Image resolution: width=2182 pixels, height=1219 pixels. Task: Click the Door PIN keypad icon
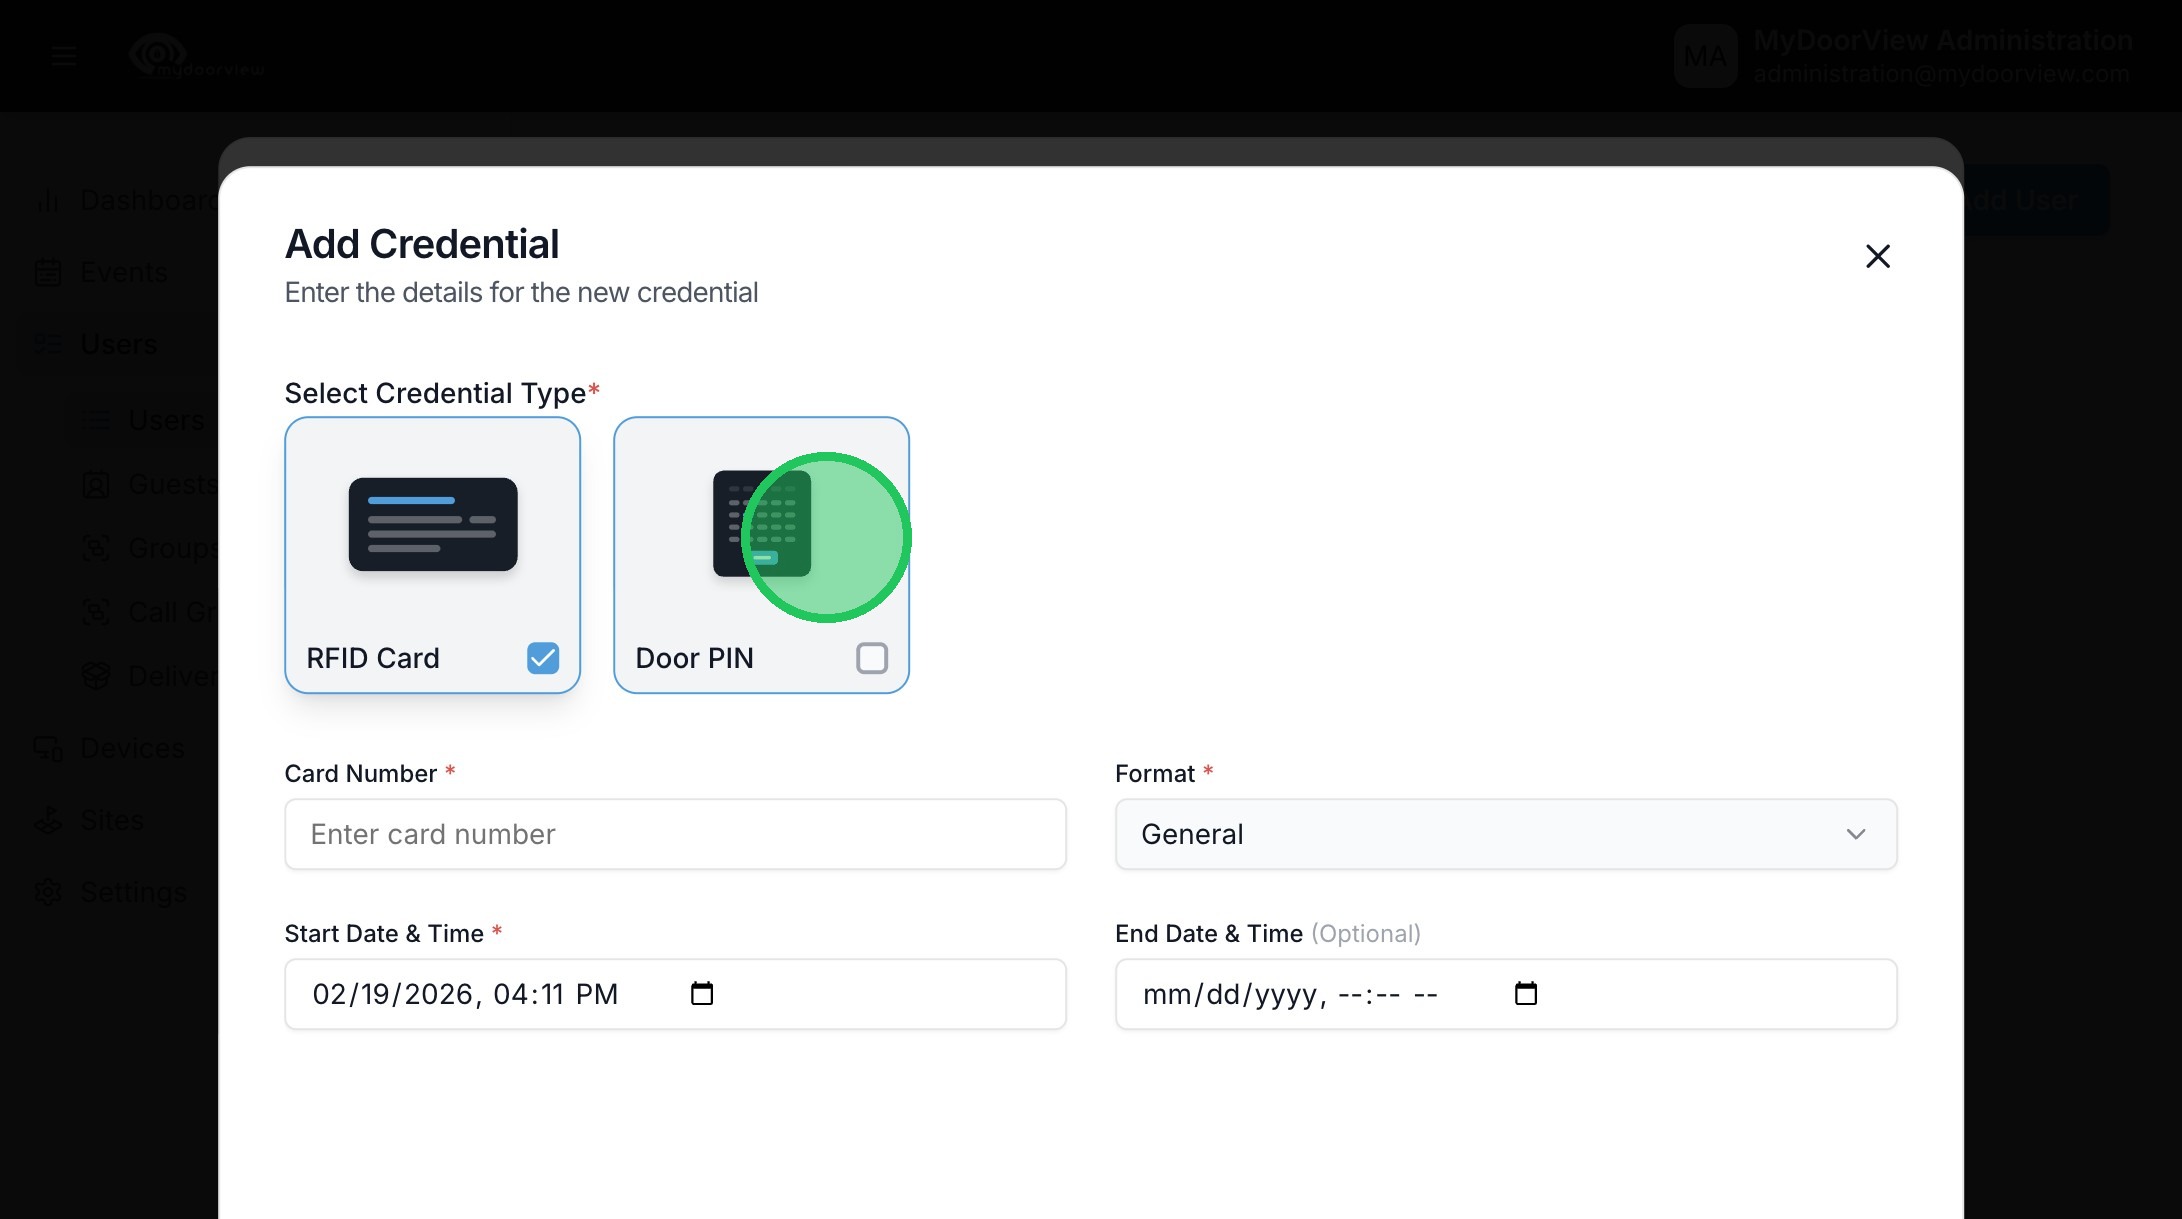pos(761,524)
